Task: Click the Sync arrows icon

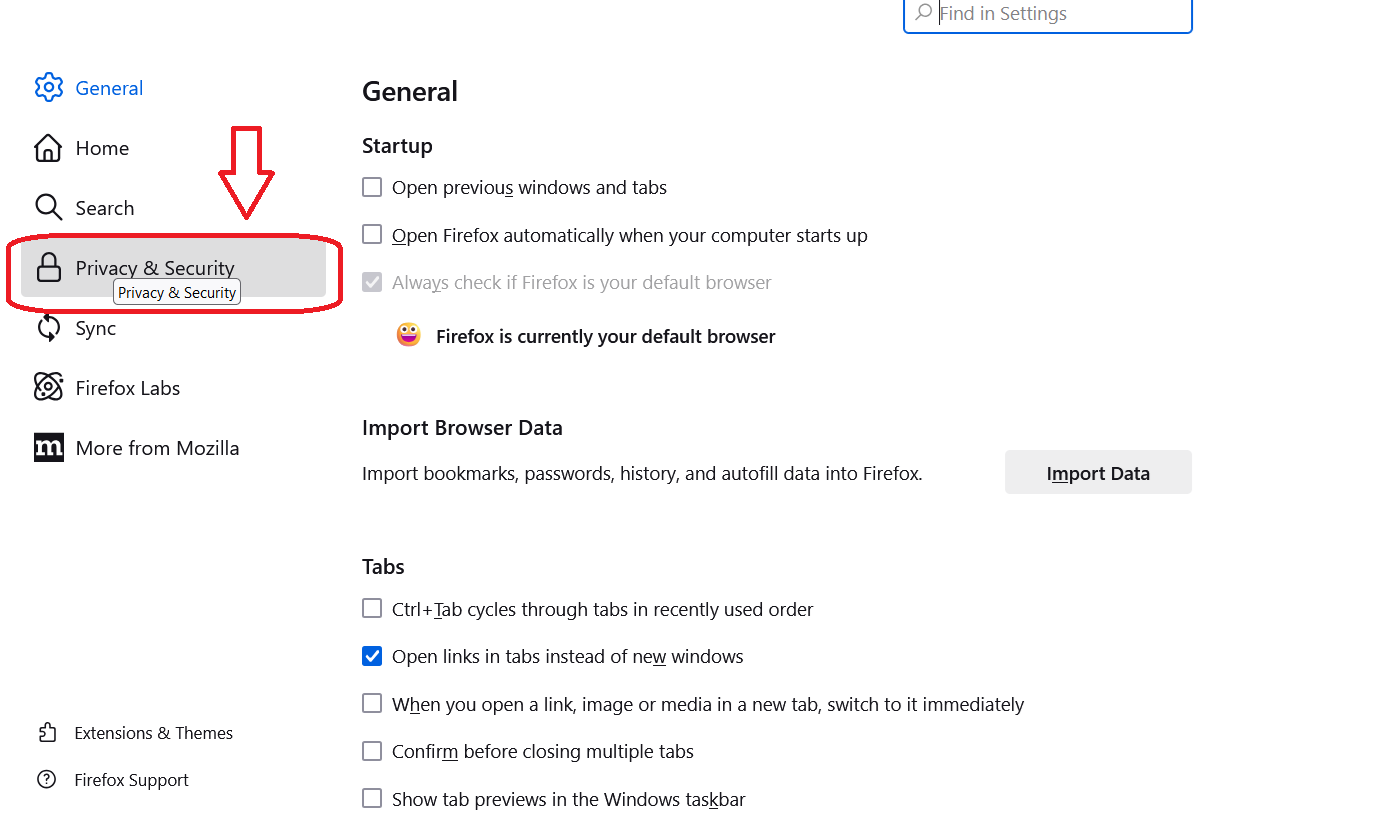Action: pyautogui.click(x=48, y=328)
